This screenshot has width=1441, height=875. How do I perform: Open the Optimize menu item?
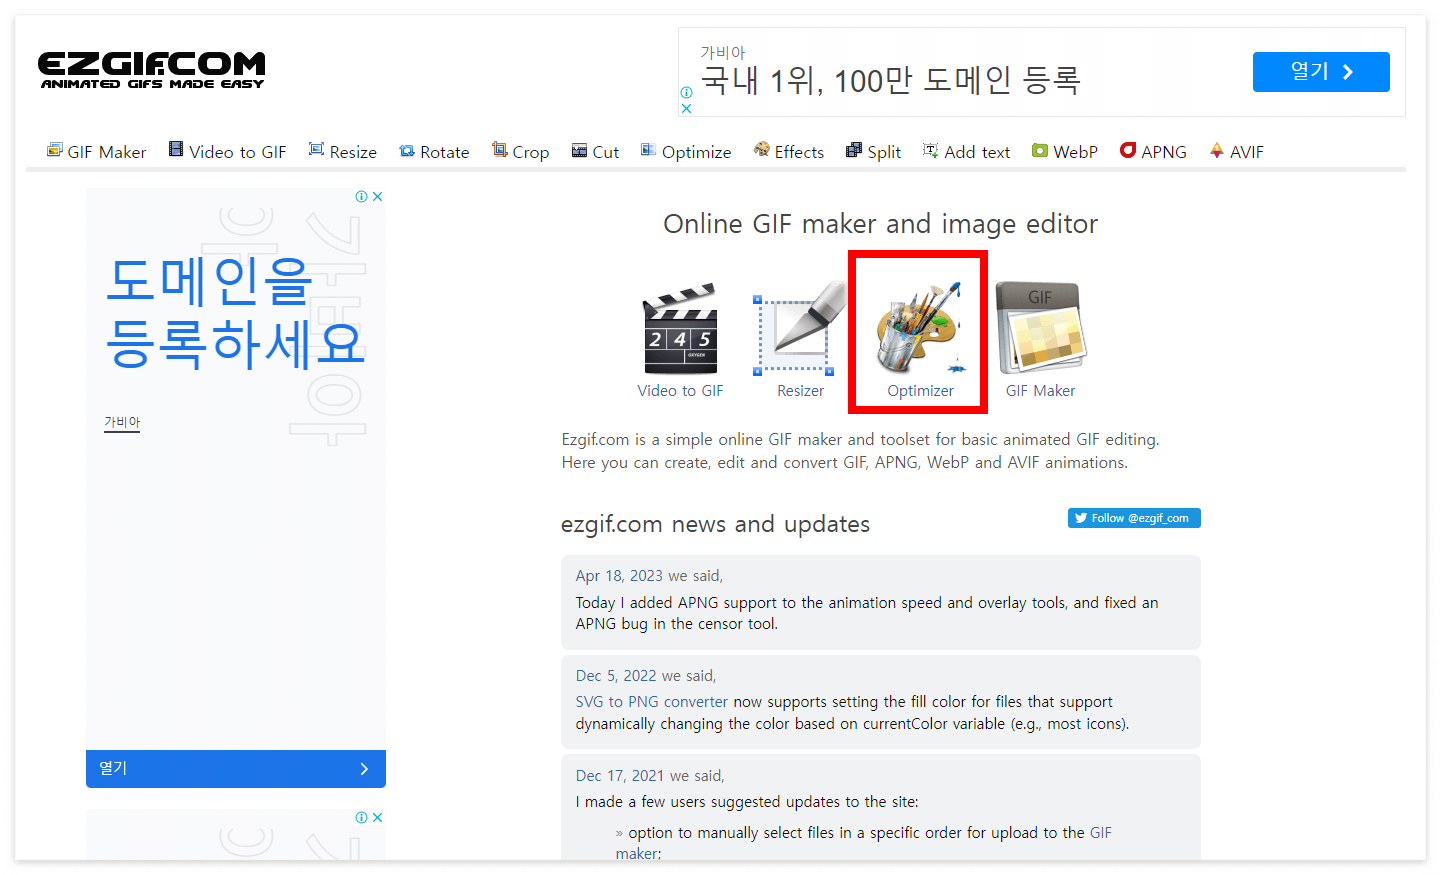[x=686, y=151]
